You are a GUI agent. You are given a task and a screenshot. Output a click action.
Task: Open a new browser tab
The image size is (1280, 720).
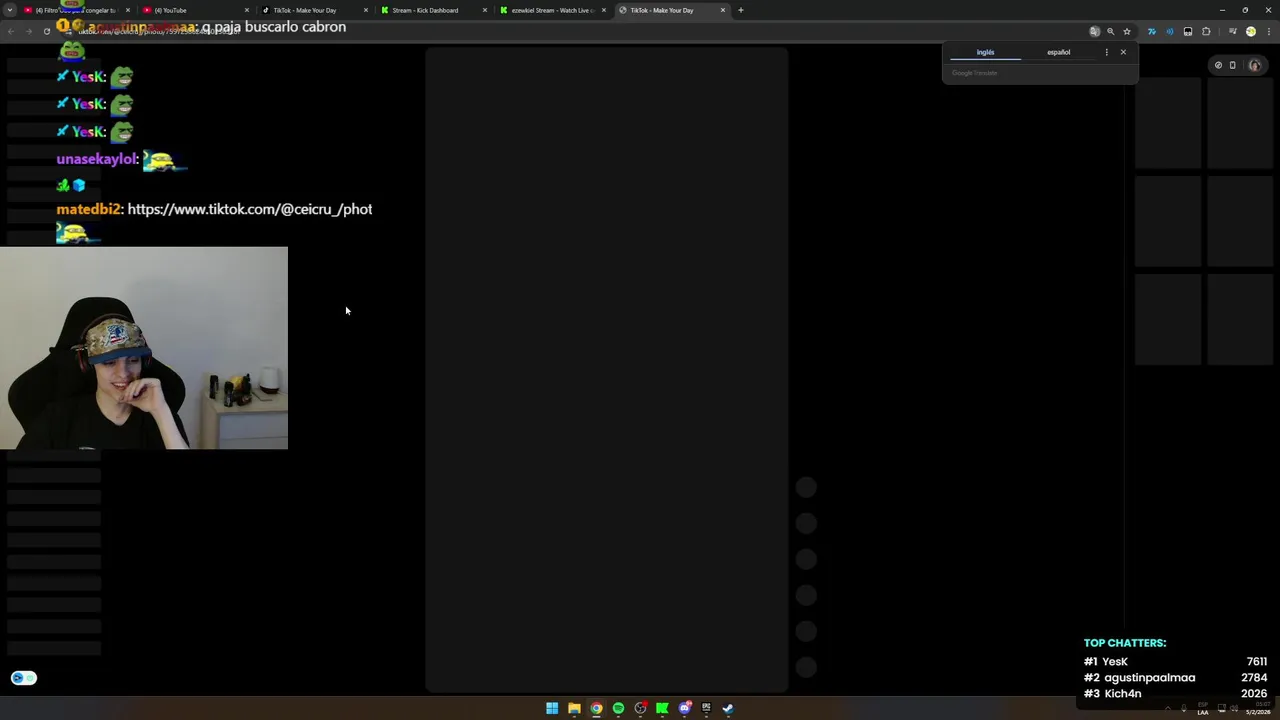point(741,10)
